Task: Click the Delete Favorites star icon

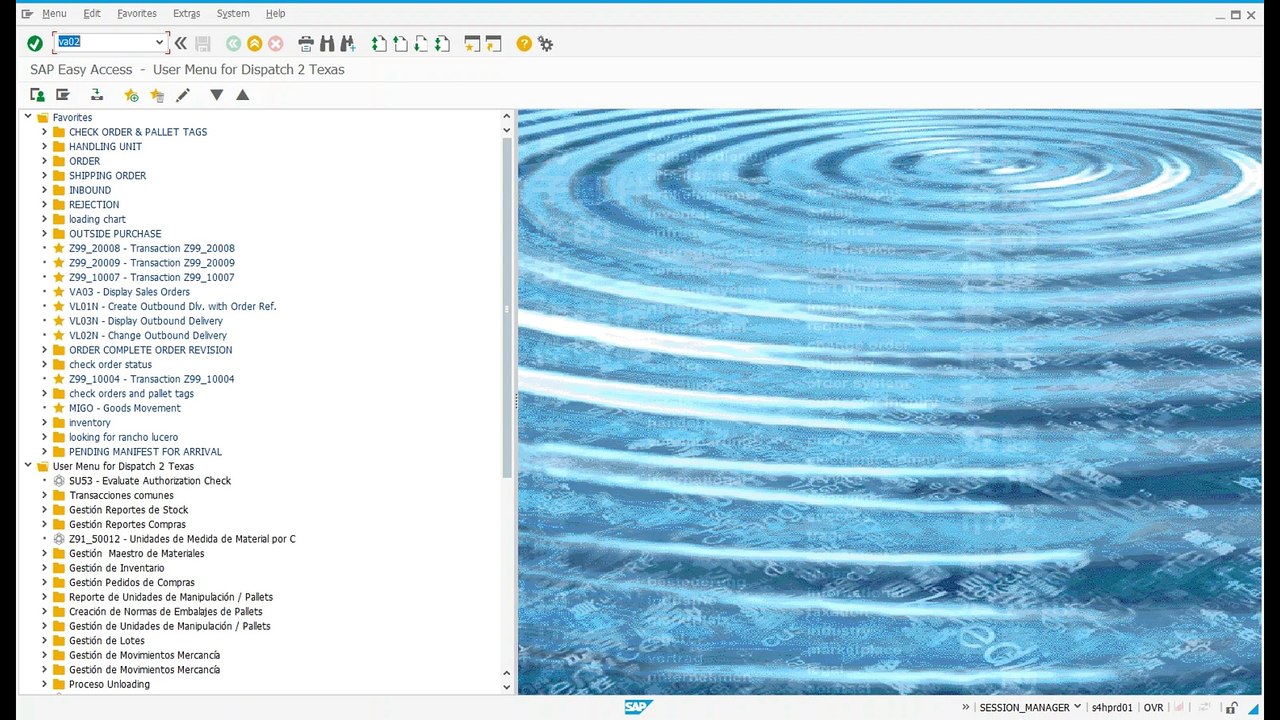Action: (x=157, y=95)
